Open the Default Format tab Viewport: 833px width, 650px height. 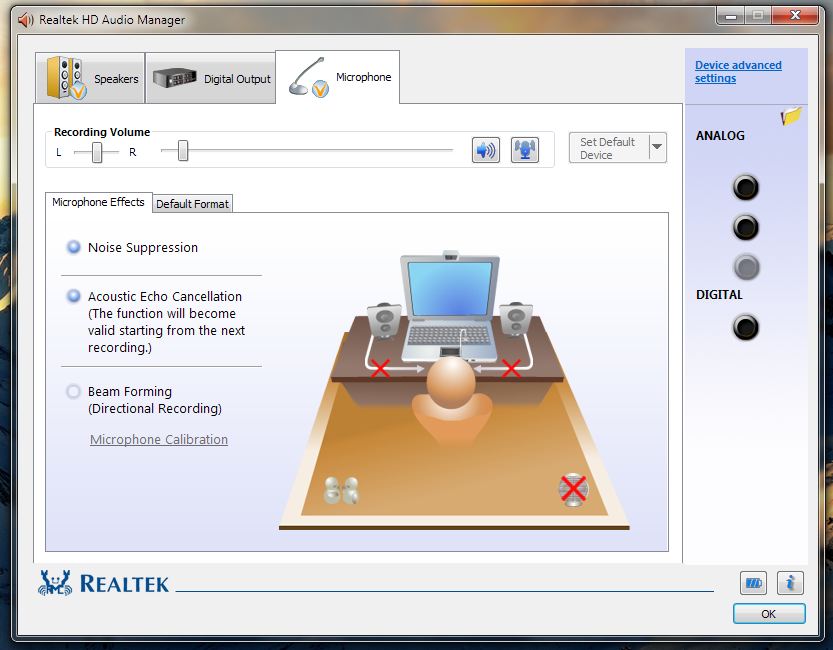[192, 204]
